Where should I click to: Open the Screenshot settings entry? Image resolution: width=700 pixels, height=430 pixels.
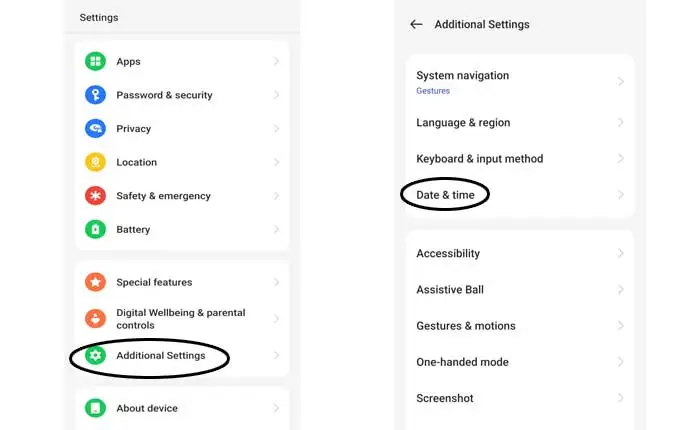444,398
